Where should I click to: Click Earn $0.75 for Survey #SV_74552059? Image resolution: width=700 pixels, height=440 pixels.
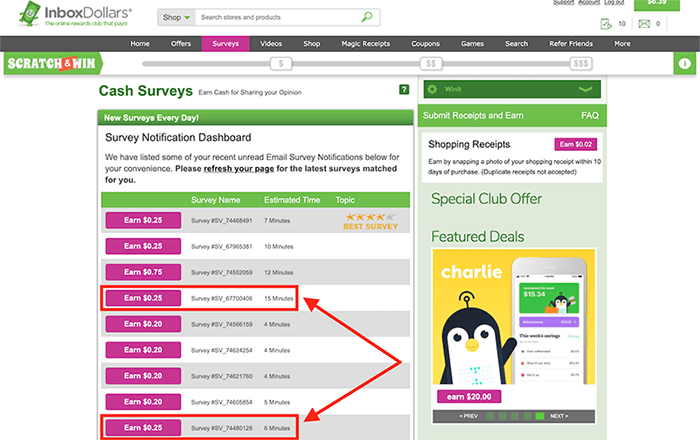click(x=143, y=272)
